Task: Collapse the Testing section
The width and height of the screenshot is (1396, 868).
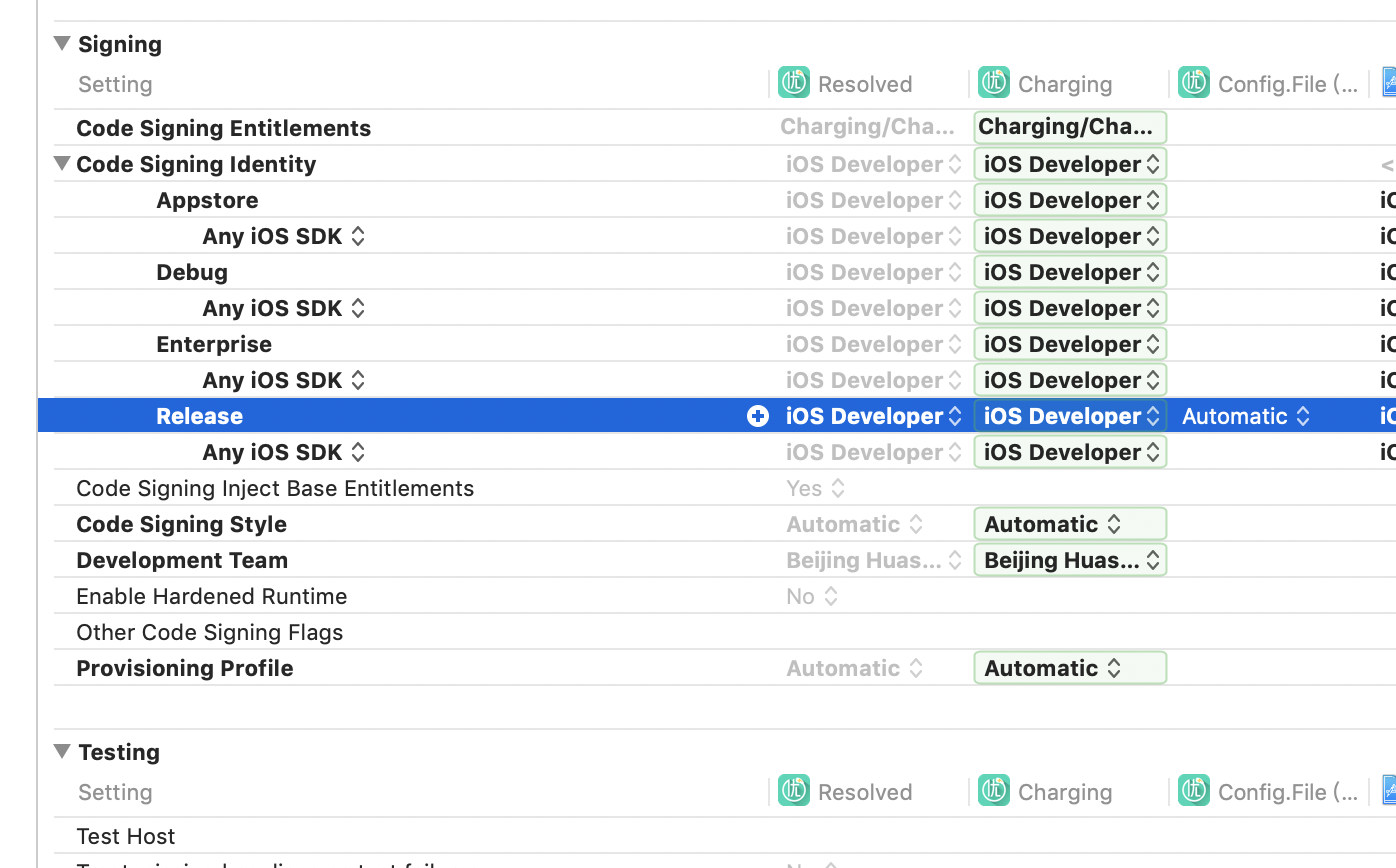Action: (x=62, y=752)
